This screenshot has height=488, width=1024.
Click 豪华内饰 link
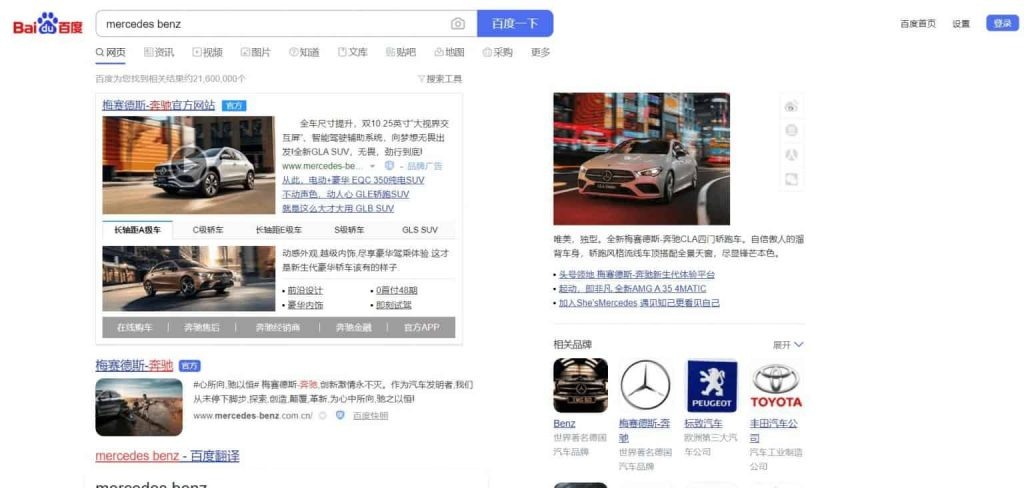[305, 305]
